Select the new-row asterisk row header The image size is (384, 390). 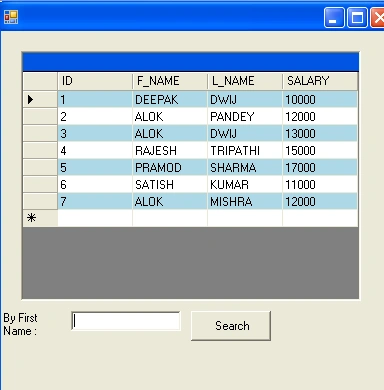(40, 218)
